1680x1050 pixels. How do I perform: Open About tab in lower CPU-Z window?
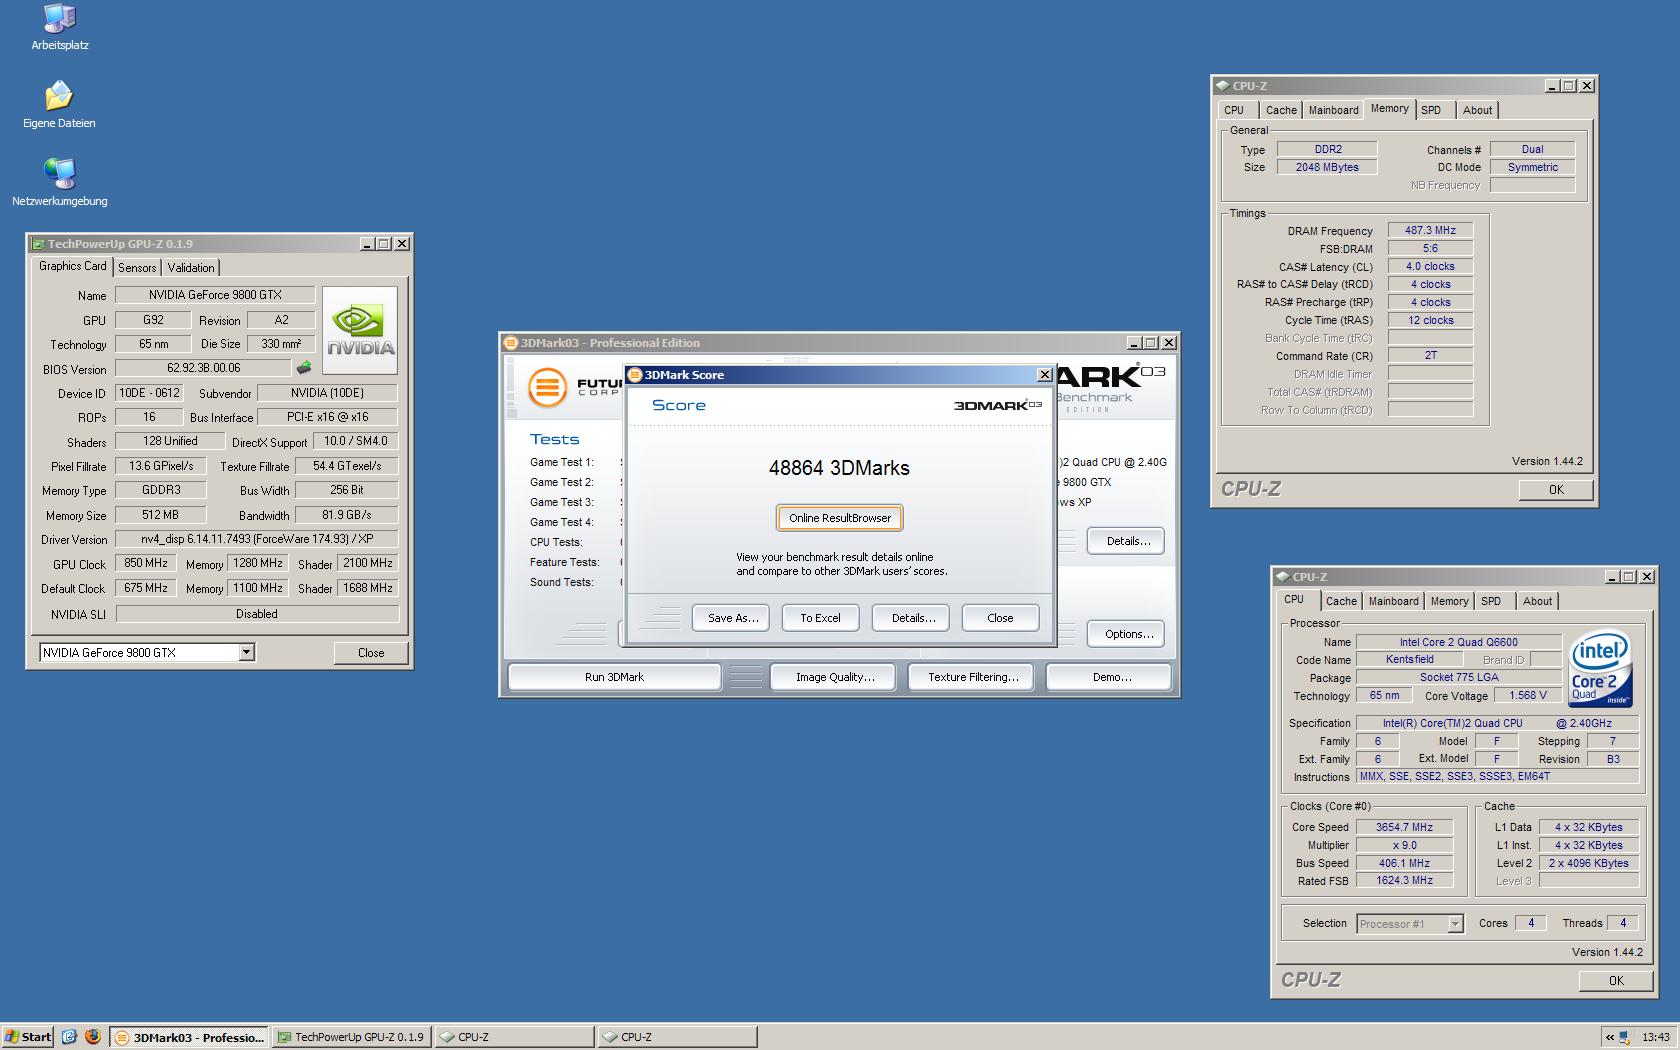pyautogui.click(x=1537, y=601)
